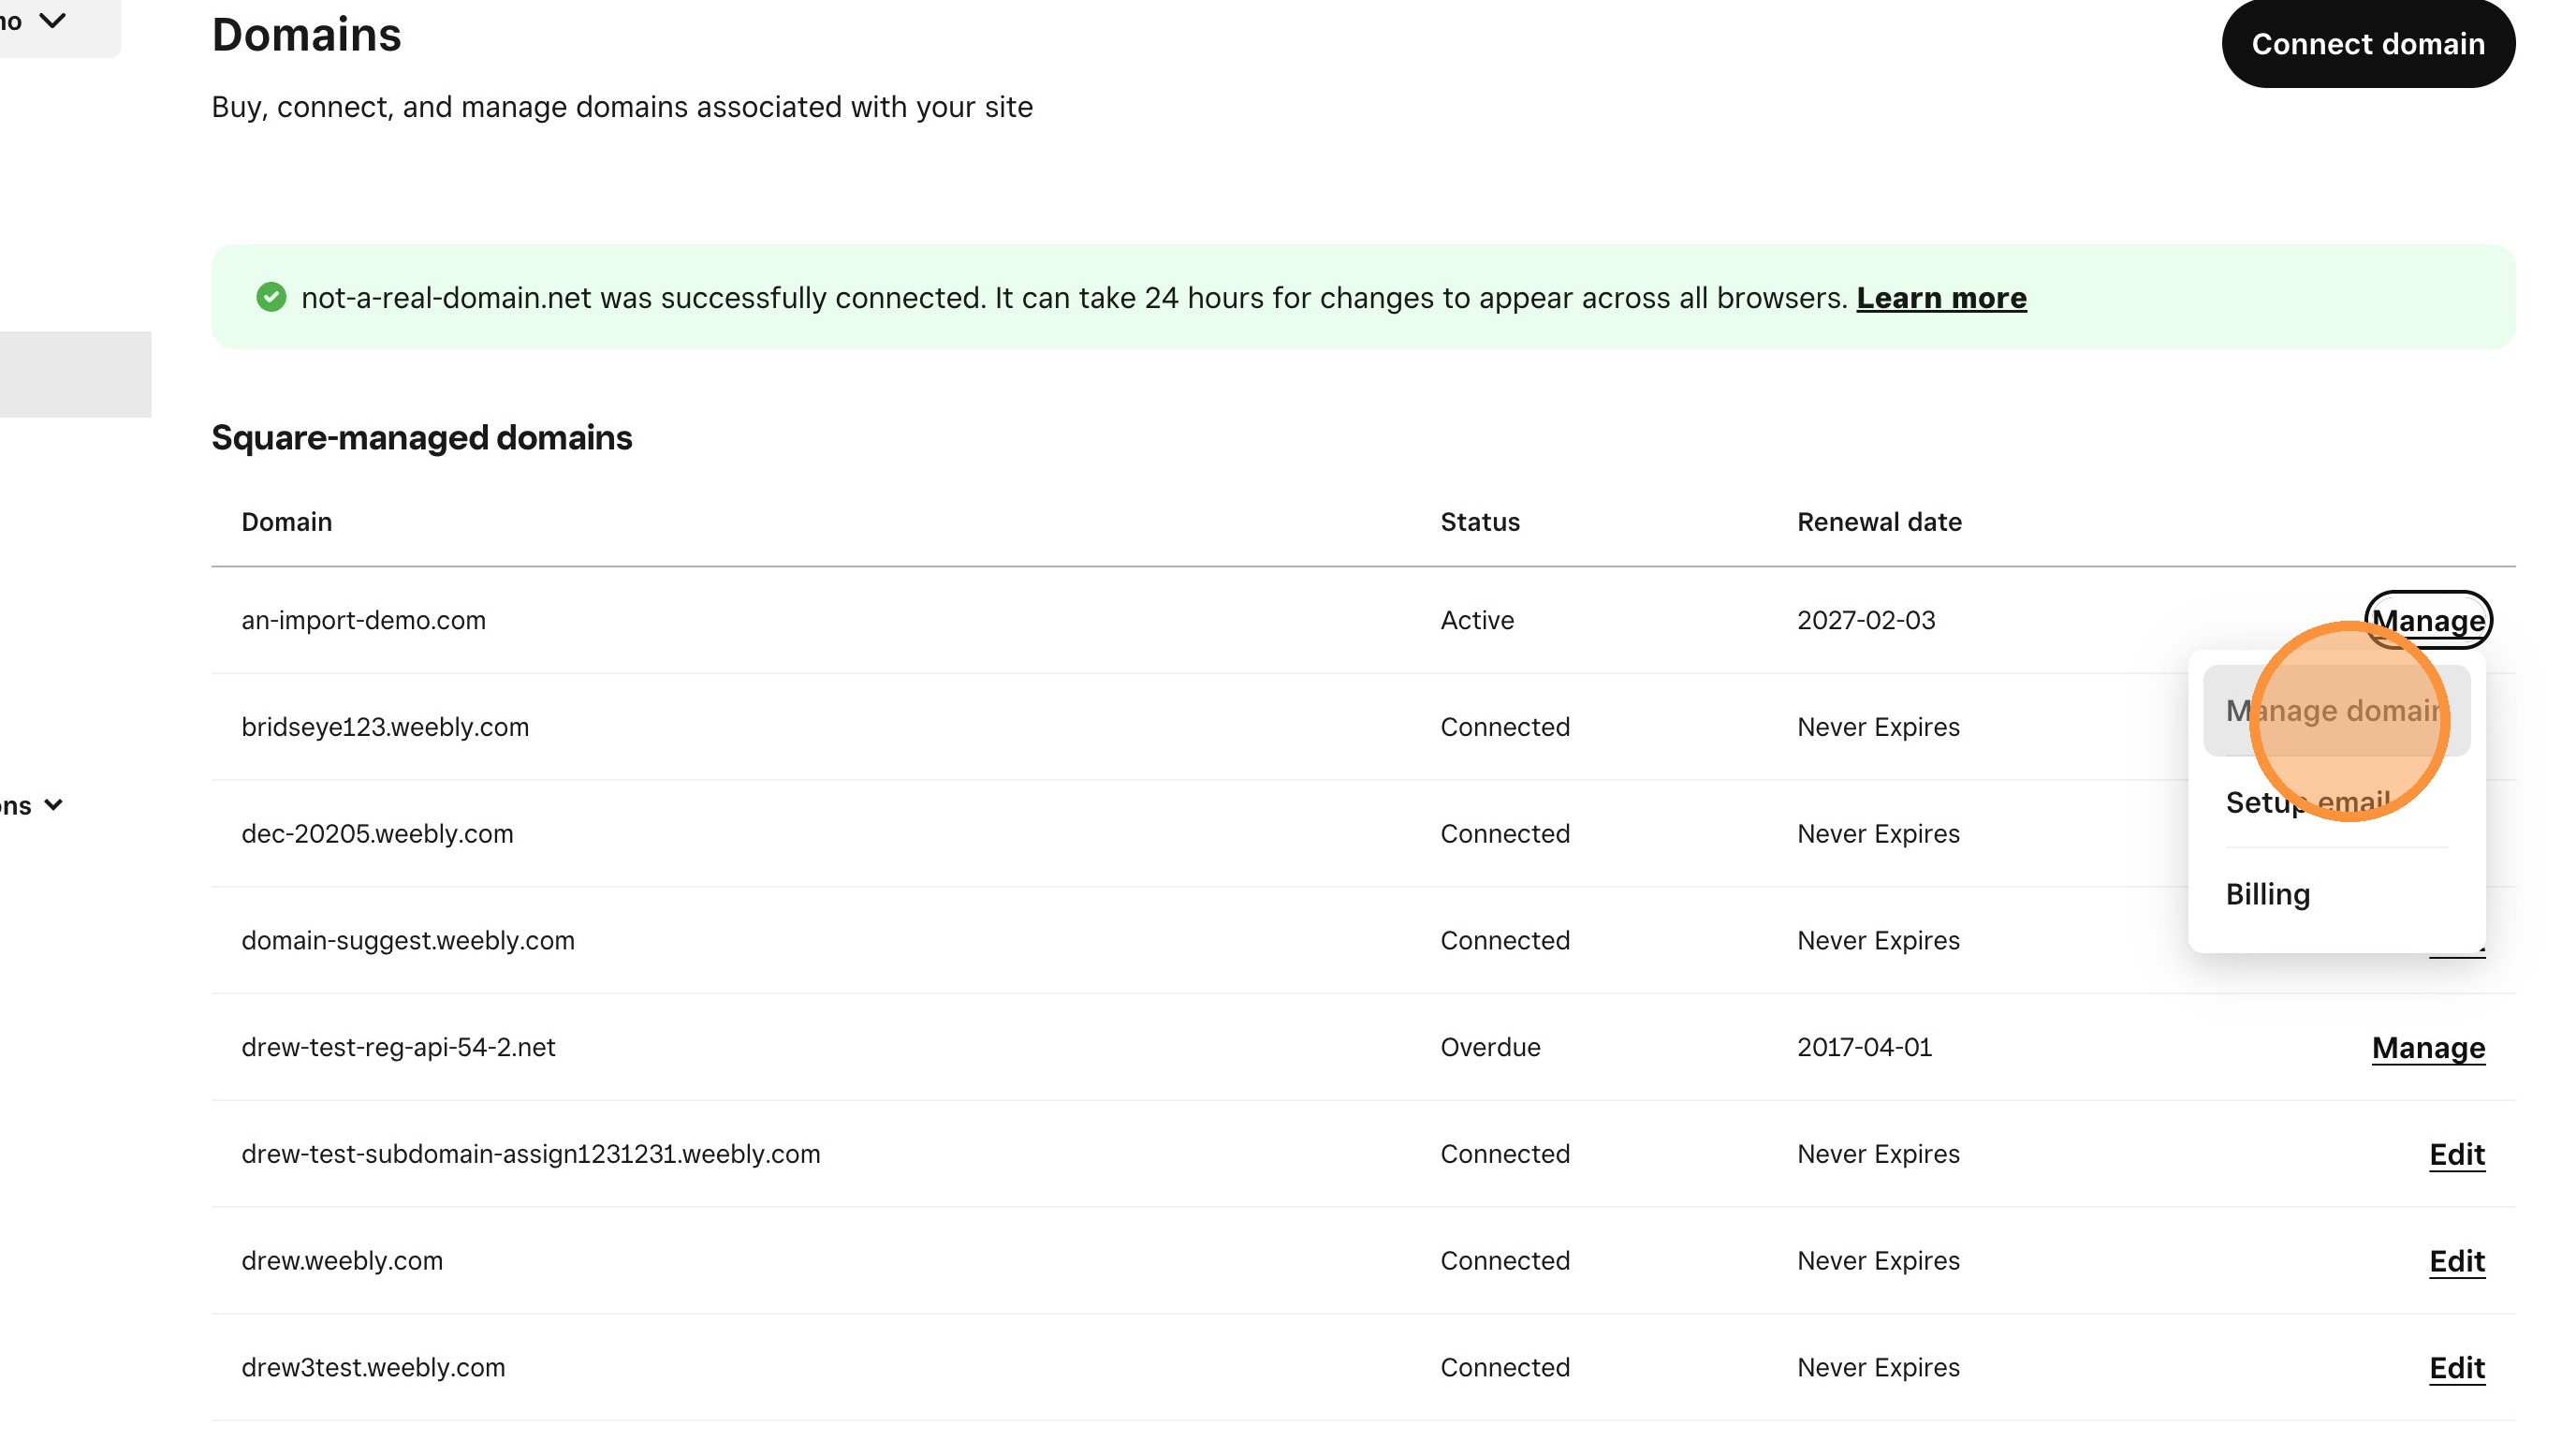The width and height of the screenshot is (2576, 1441).
Task: Expand the top-left sidebar chevron dropdown
Action: pos(52,20)
